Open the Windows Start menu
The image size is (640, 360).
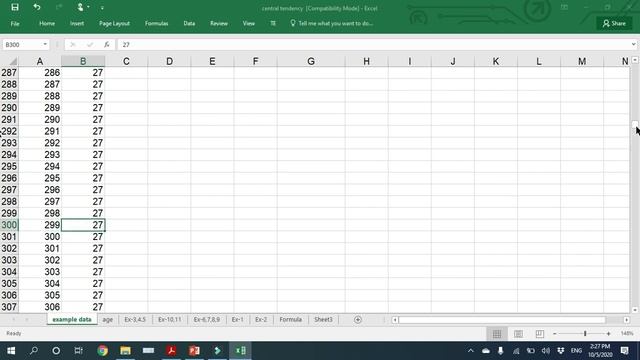(x=11, y=351)
